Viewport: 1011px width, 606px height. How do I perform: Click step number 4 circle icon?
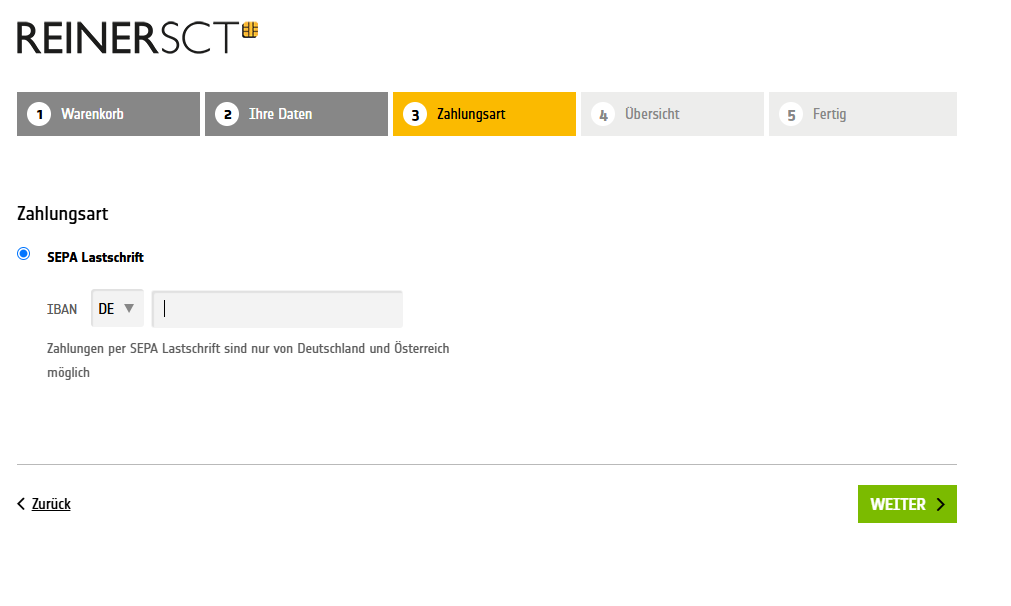pos(603,114)
